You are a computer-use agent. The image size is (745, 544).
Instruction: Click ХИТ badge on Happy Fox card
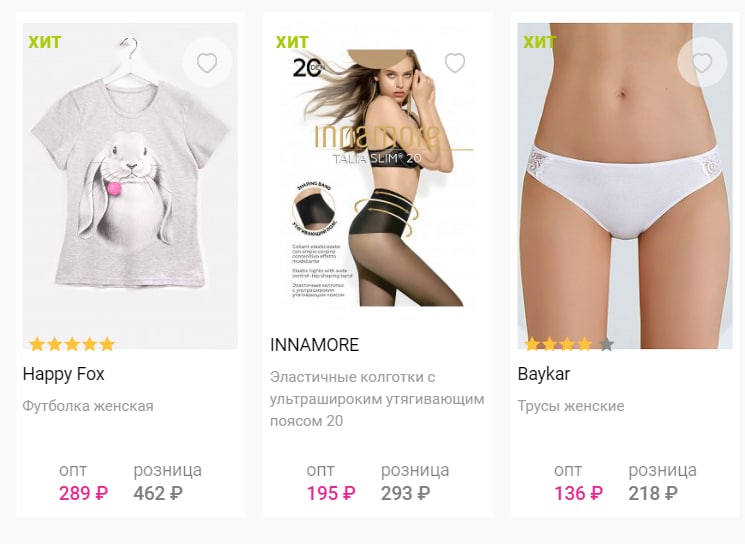[x=45, y=42]
